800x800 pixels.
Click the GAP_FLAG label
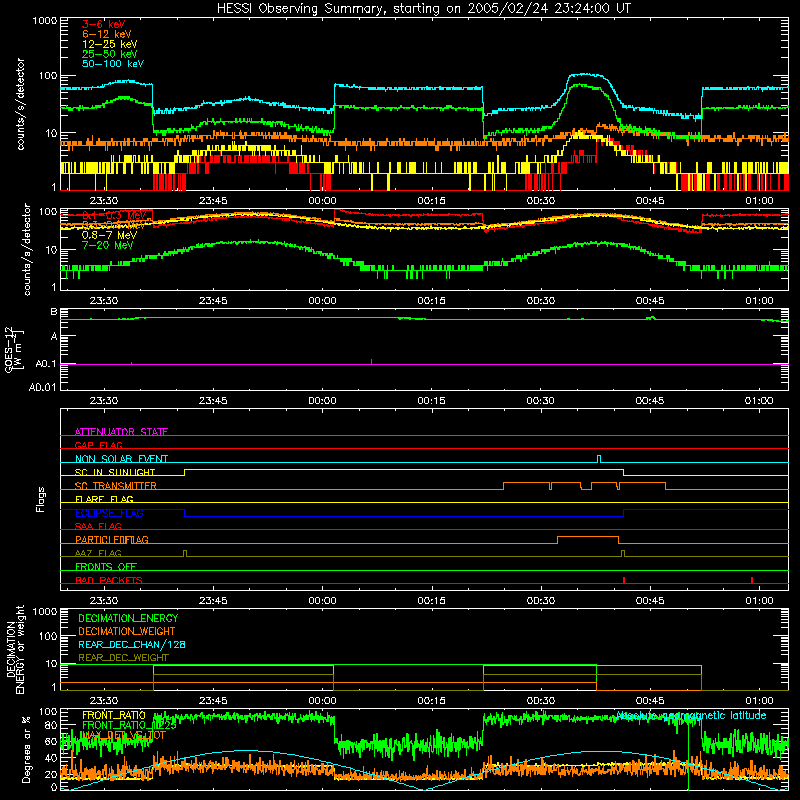98,445
